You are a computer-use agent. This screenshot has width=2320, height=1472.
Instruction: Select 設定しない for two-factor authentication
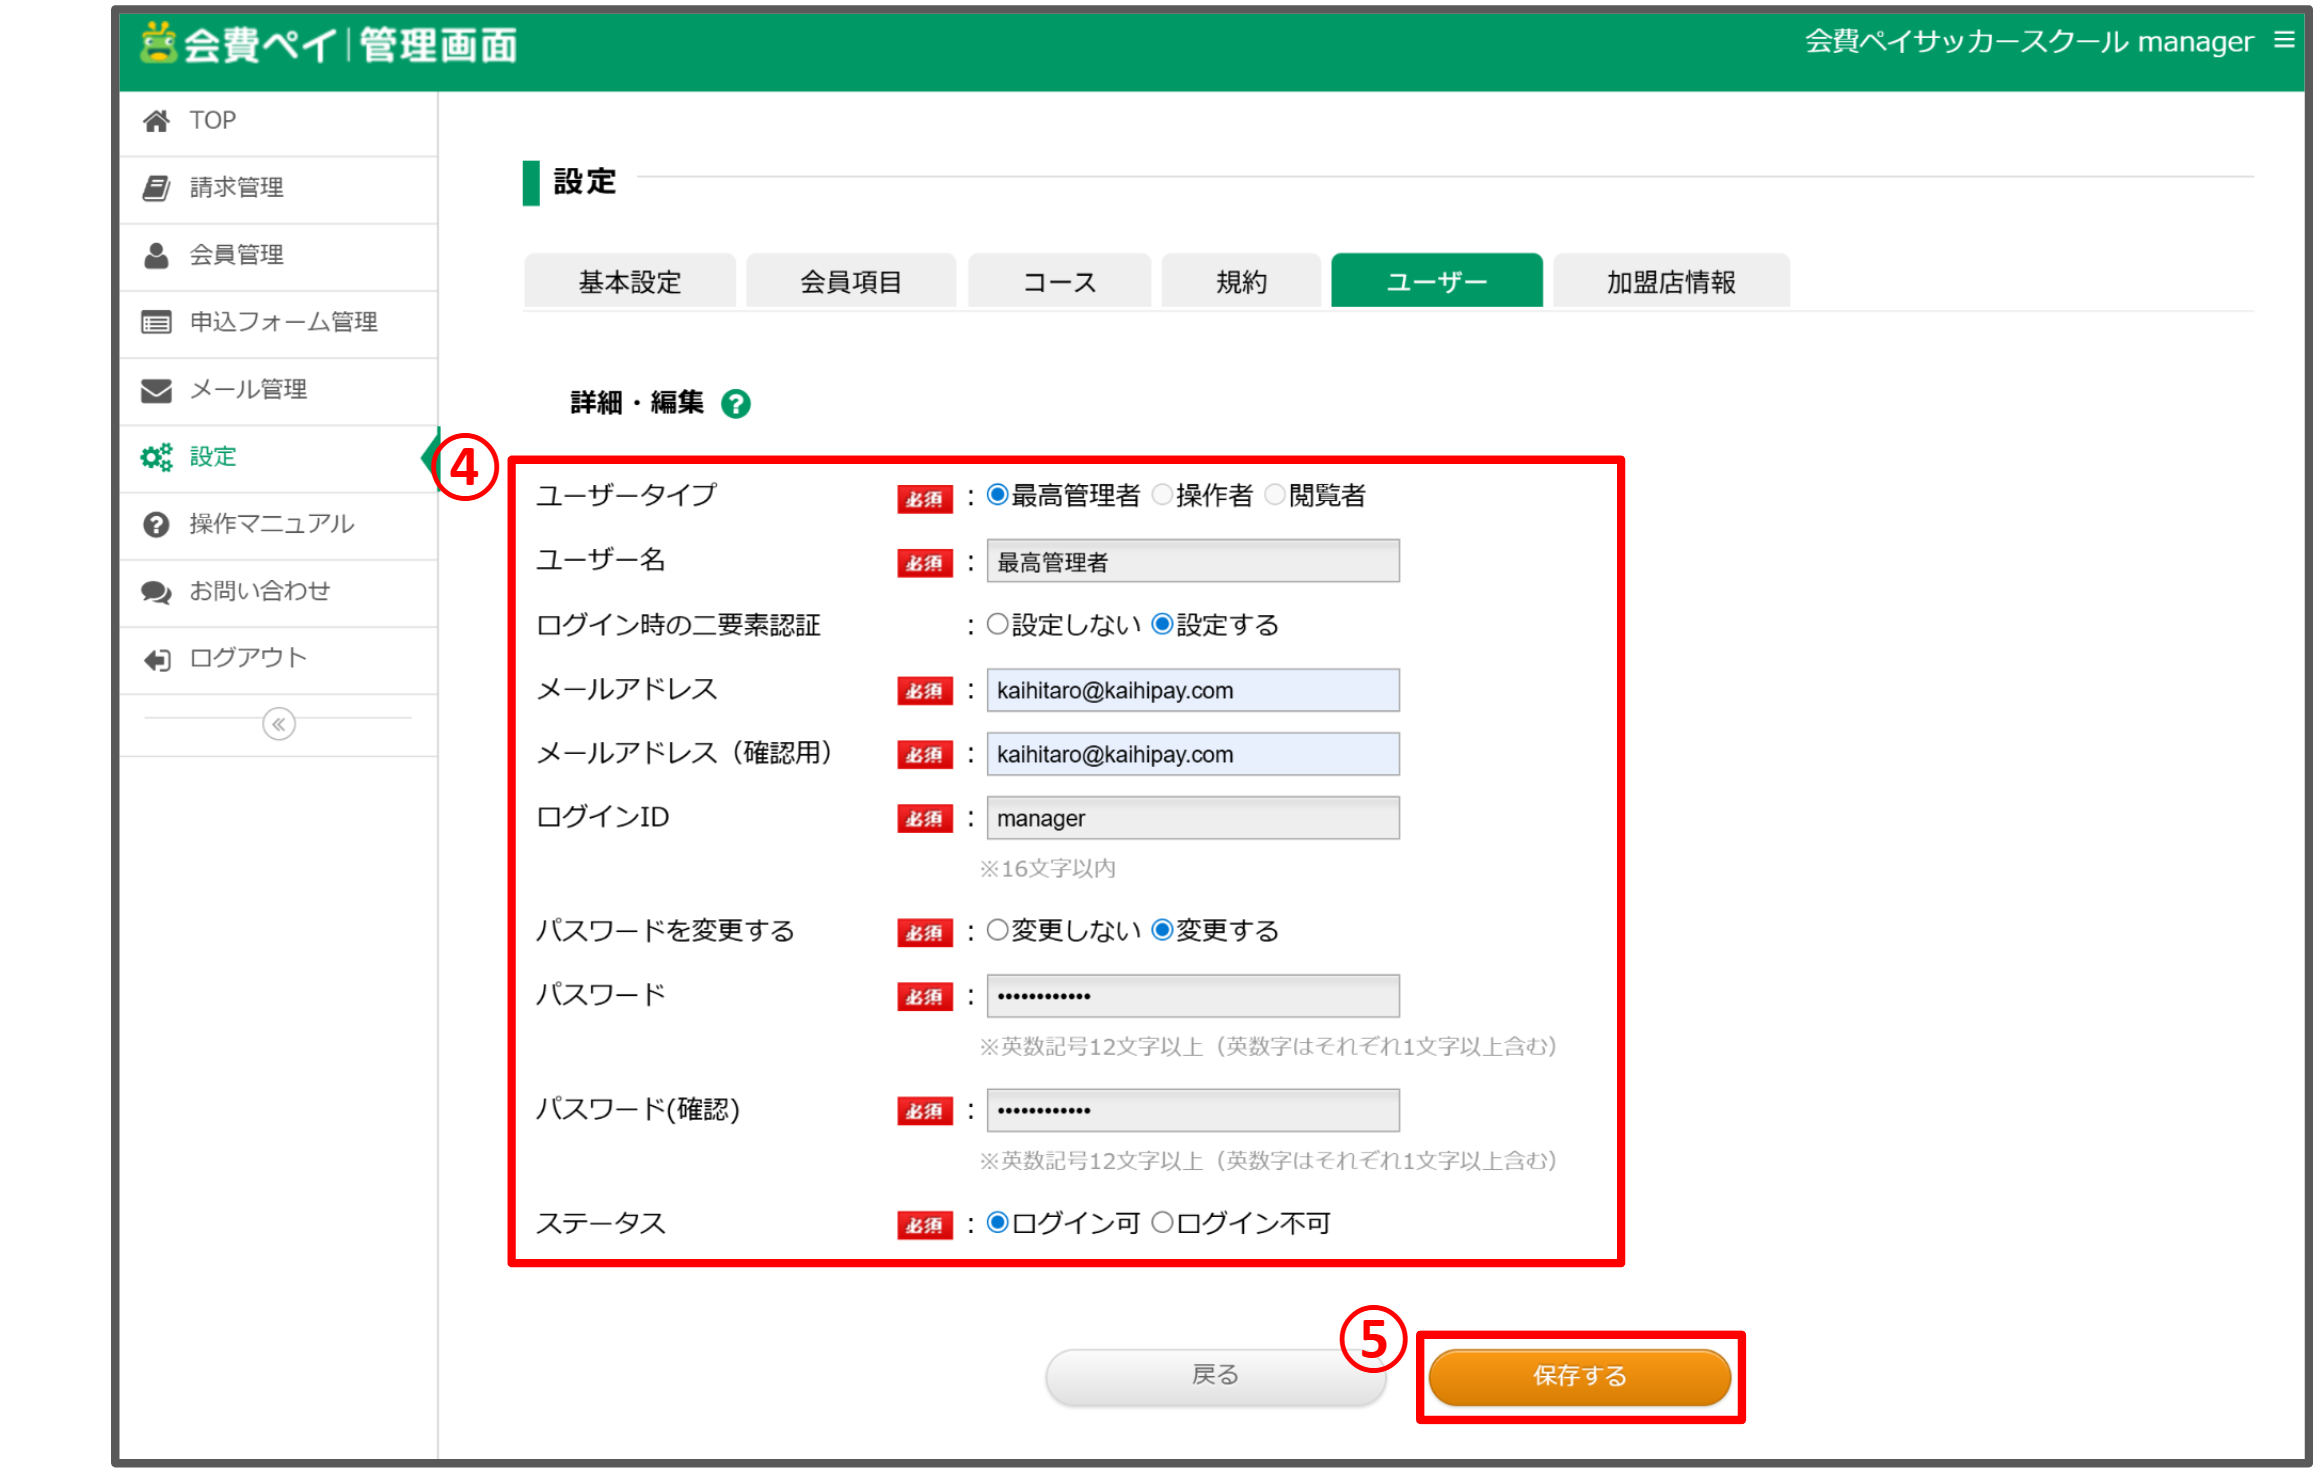997,625
